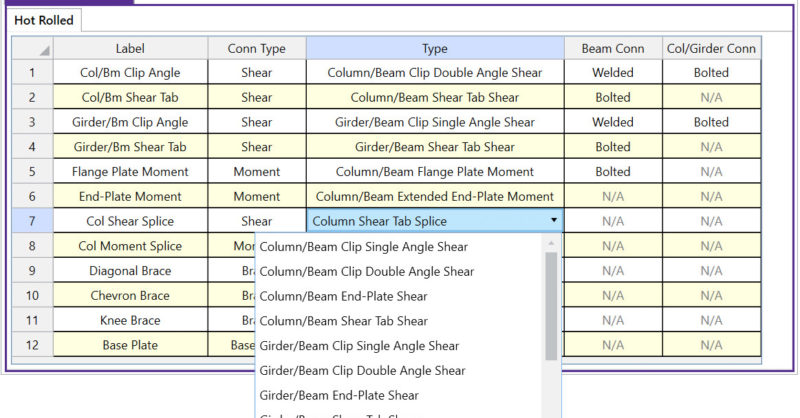Pick Column/Beam End-Plate Shear in dropdown list

point(343,296)
